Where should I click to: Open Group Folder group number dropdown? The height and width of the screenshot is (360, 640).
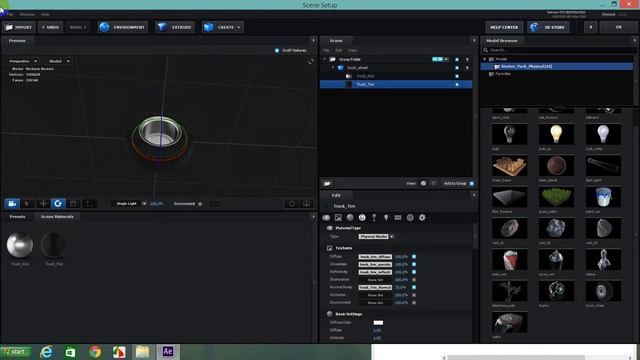[x=440, y=60]
